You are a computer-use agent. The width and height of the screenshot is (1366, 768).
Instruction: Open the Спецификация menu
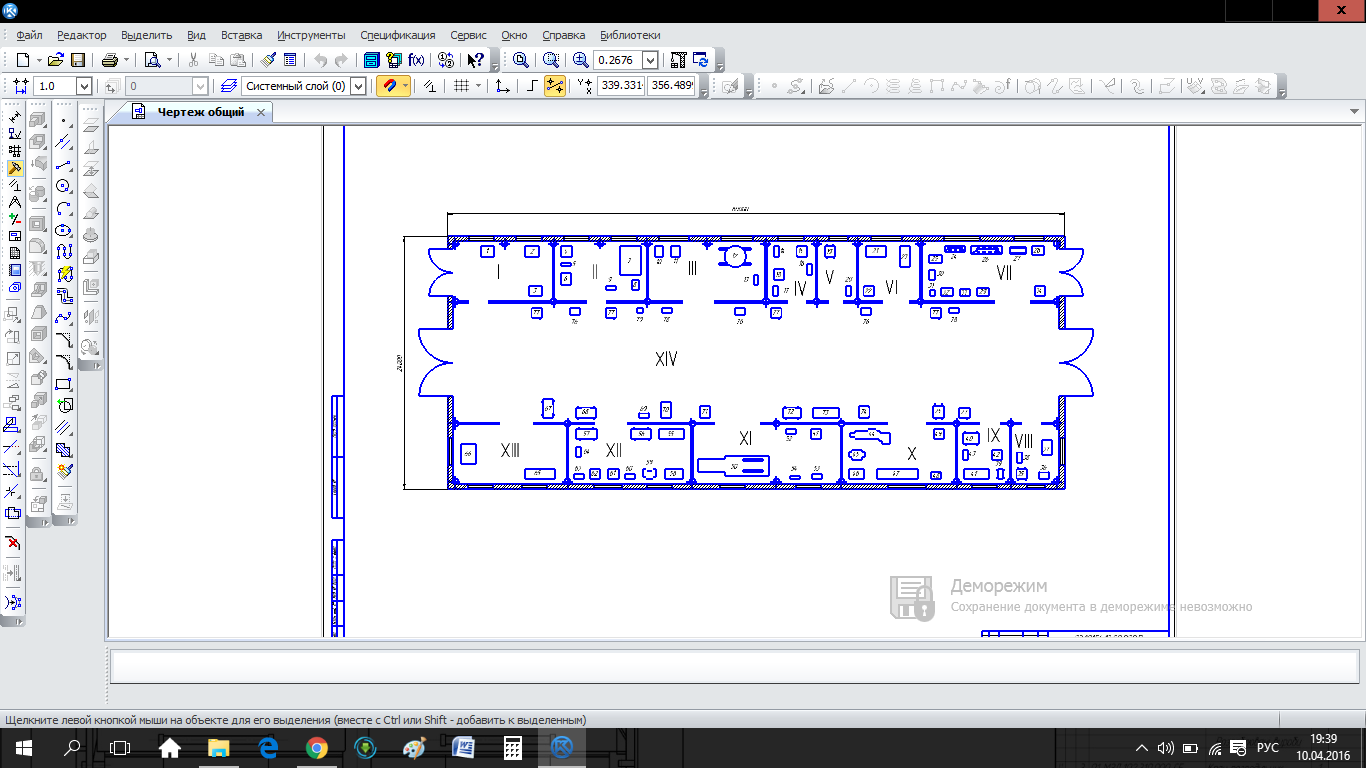pyautogui.click(x=398, y=35)
